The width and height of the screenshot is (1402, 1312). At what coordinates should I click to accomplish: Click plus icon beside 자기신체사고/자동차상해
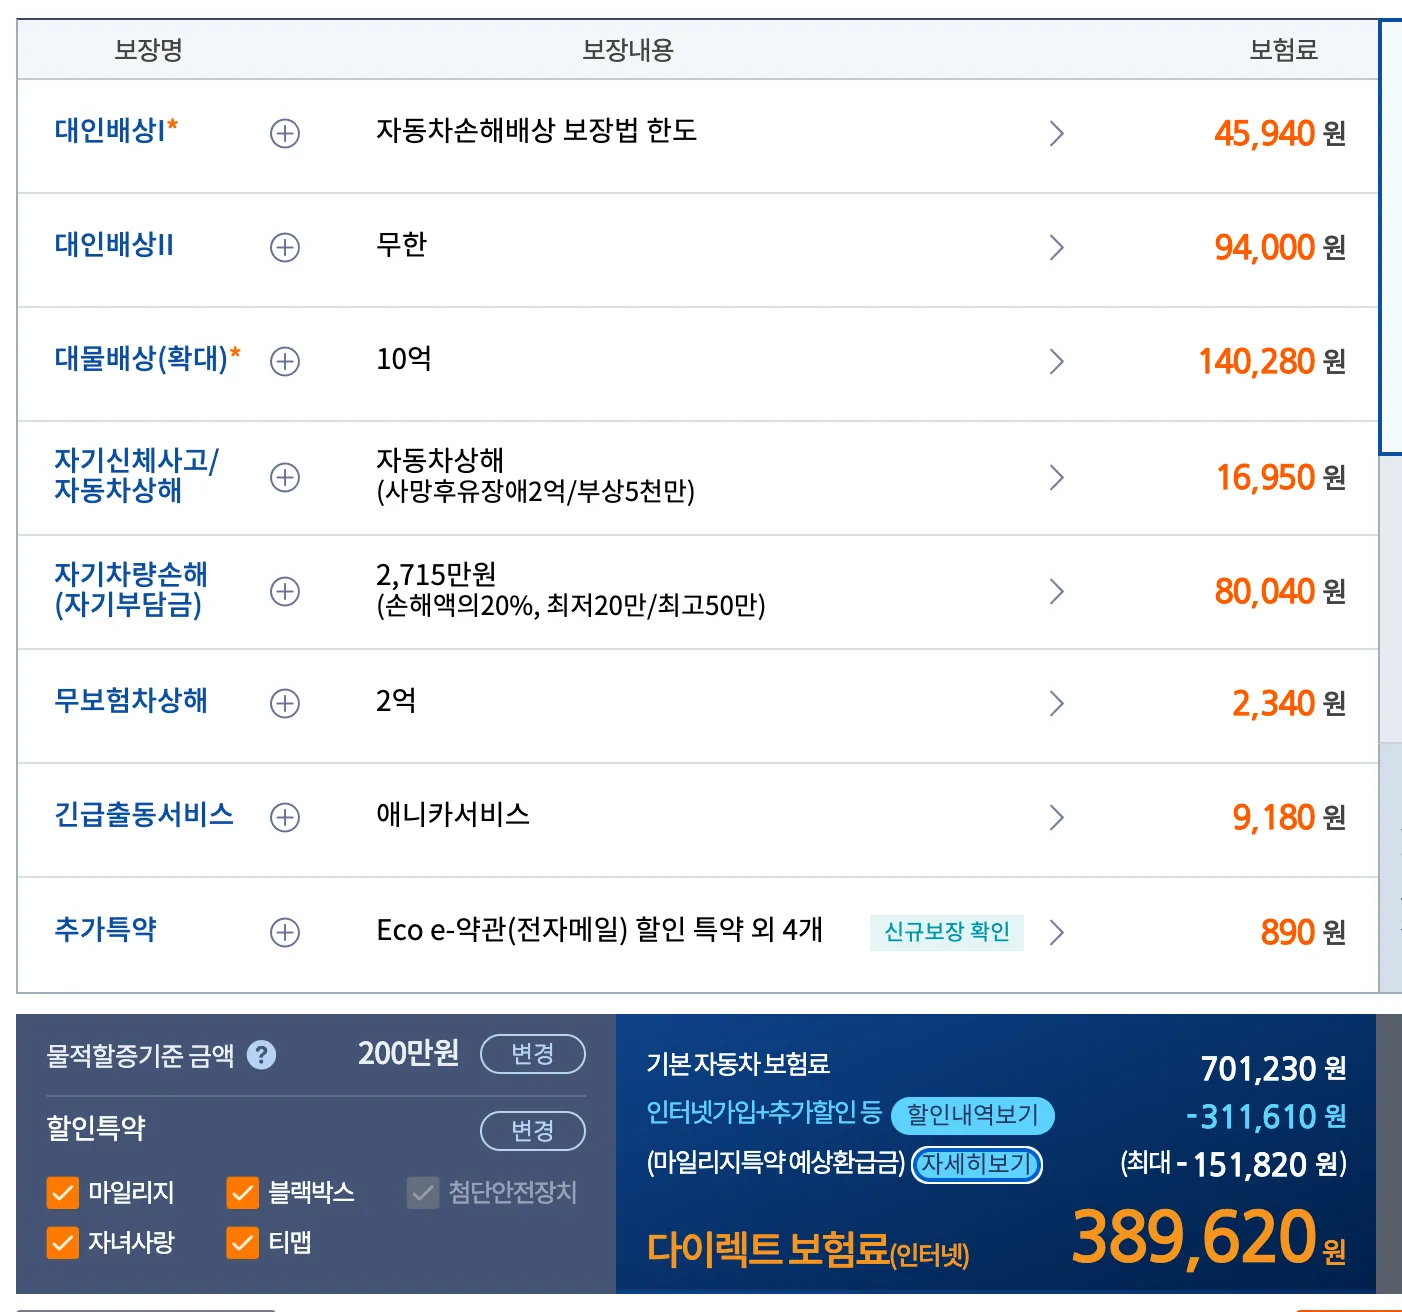pyautogui.click(x=286, y=477)
